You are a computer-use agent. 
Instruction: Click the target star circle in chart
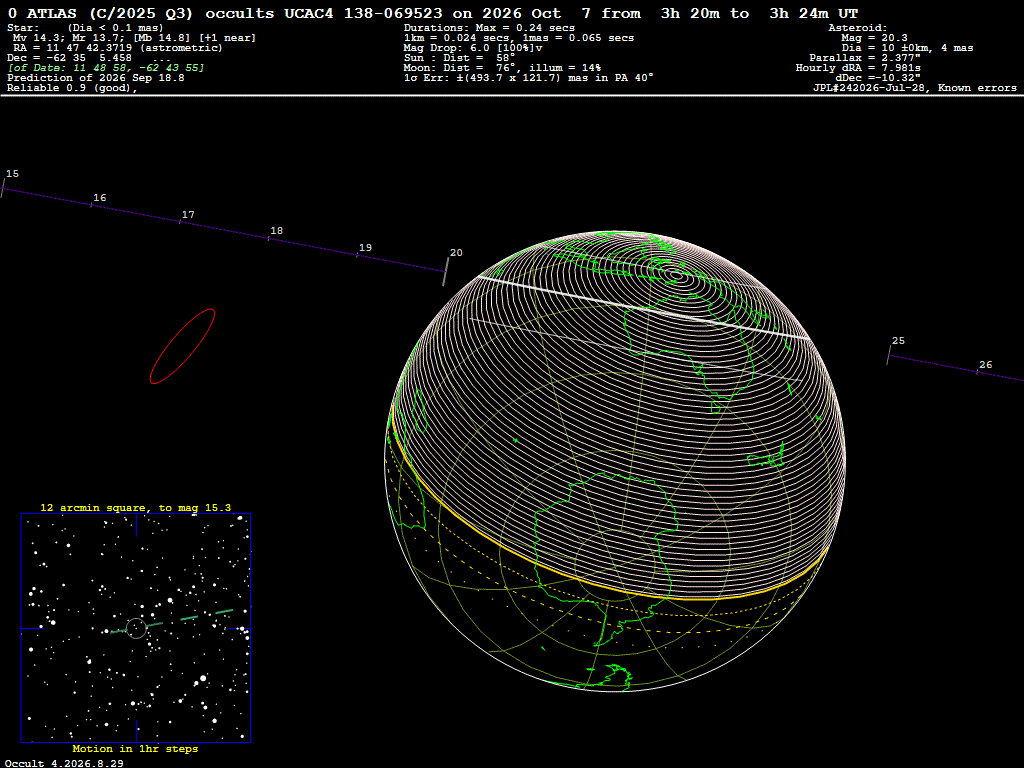point(136,628)
